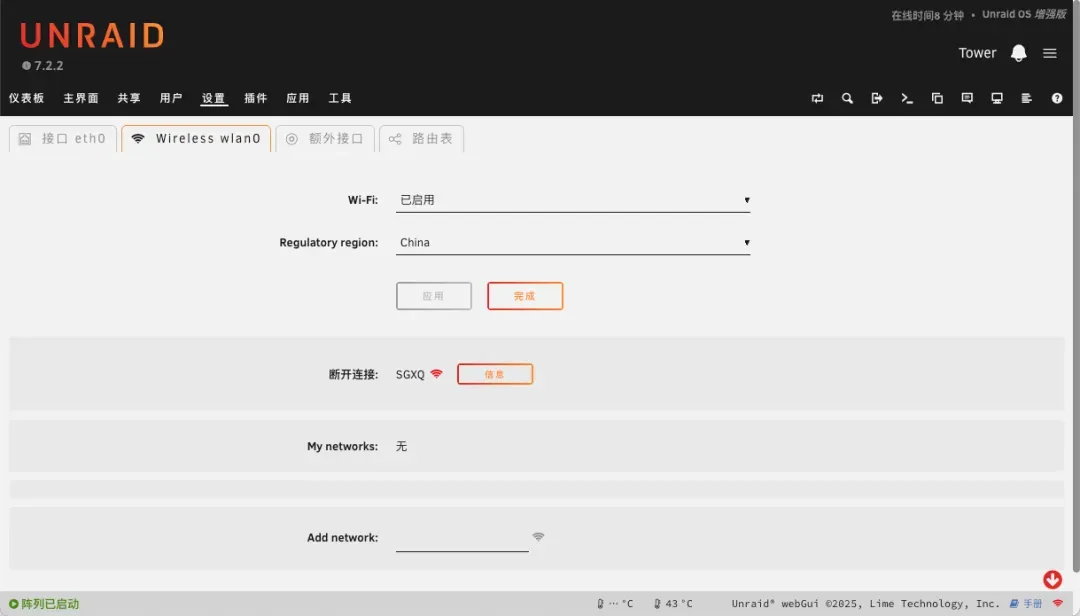Open the Regulatory region dropdown
The height and width of the screenshot is (616, 1080).
(x=573, y=243)
